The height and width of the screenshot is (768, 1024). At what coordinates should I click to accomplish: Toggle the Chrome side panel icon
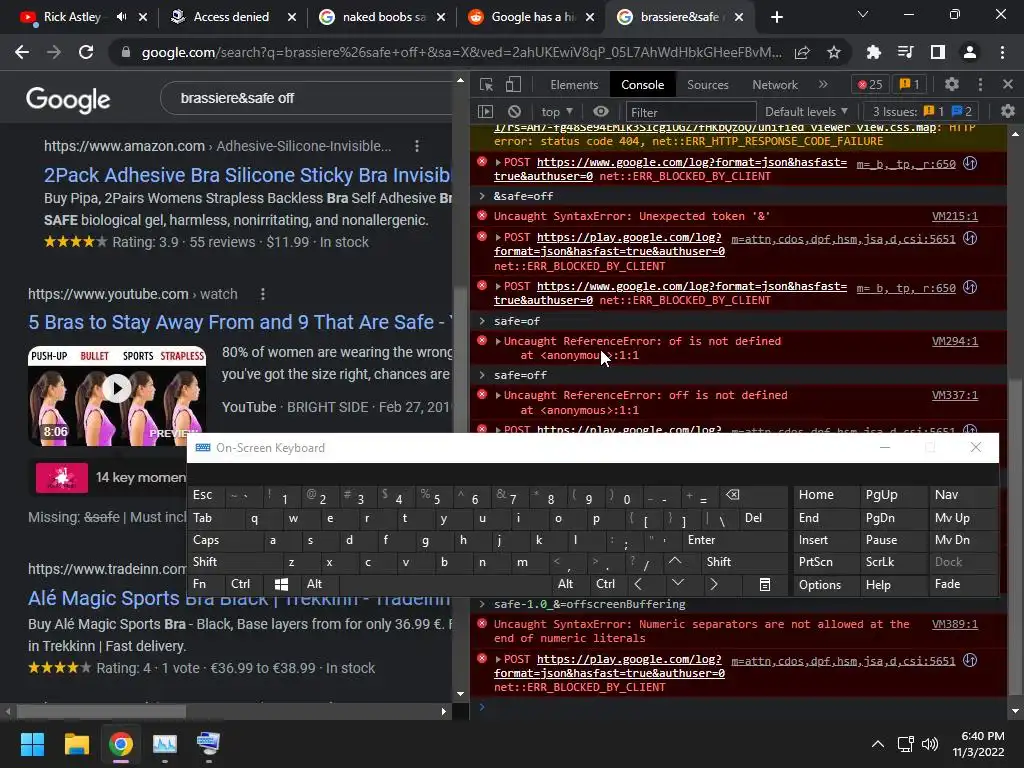click(x=938, y=52)
